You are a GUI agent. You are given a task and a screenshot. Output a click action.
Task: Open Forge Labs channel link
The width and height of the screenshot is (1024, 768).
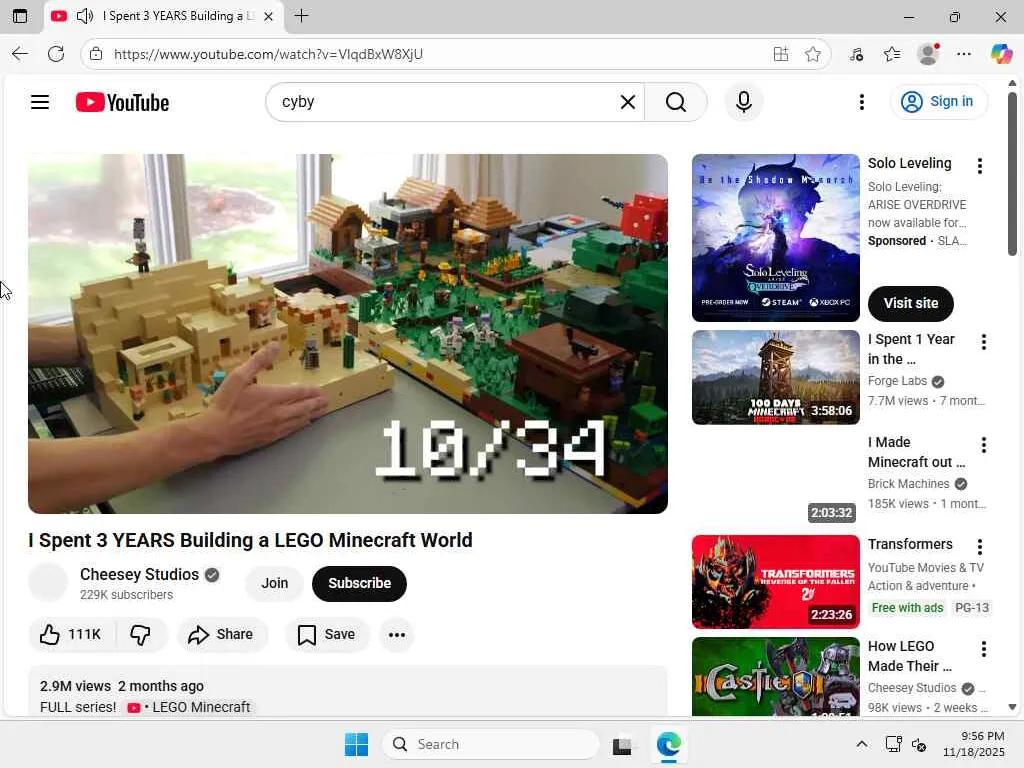click(x=897, y=381)
